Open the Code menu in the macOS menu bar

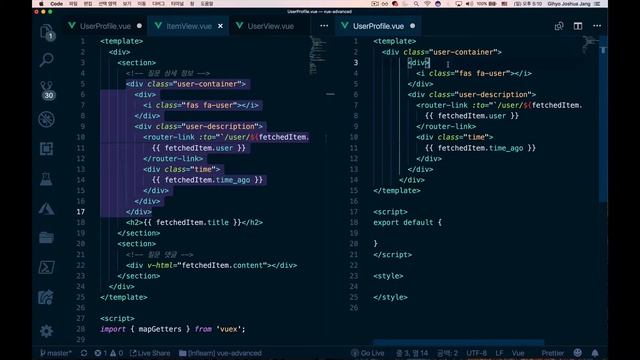pyautogui.click(x=56, y=4)
